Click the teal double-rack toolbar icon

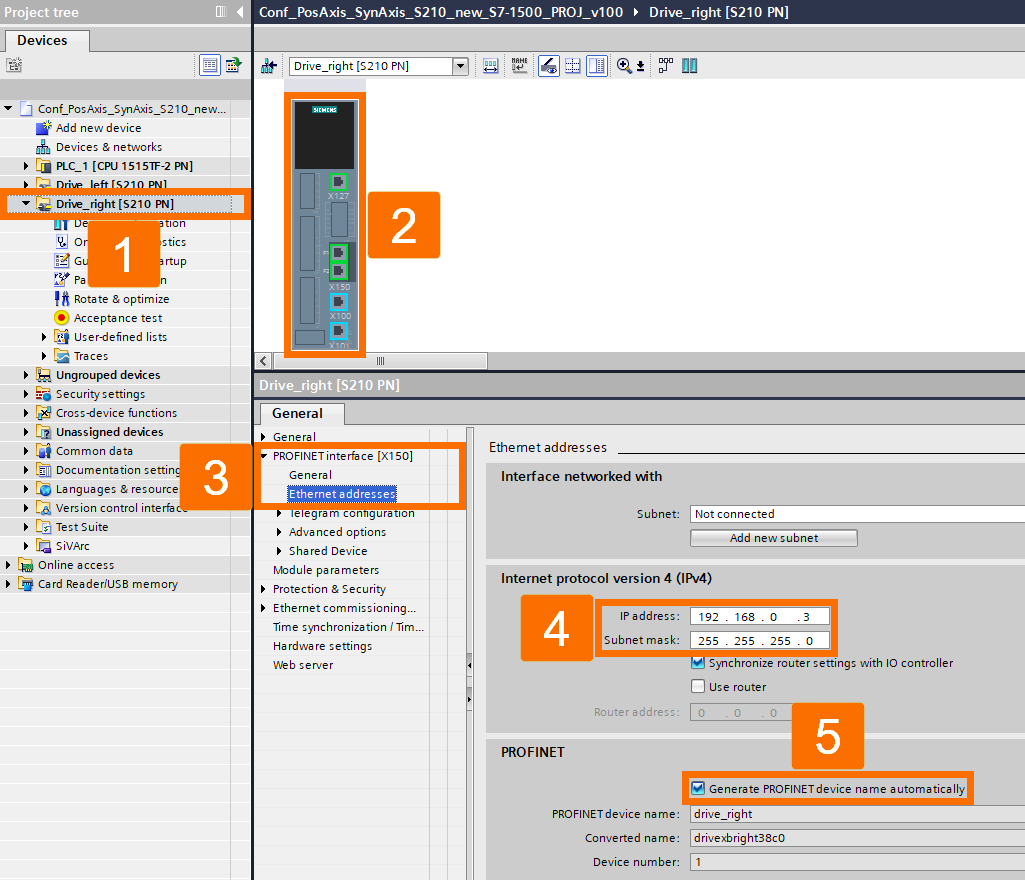click(690, 65)
